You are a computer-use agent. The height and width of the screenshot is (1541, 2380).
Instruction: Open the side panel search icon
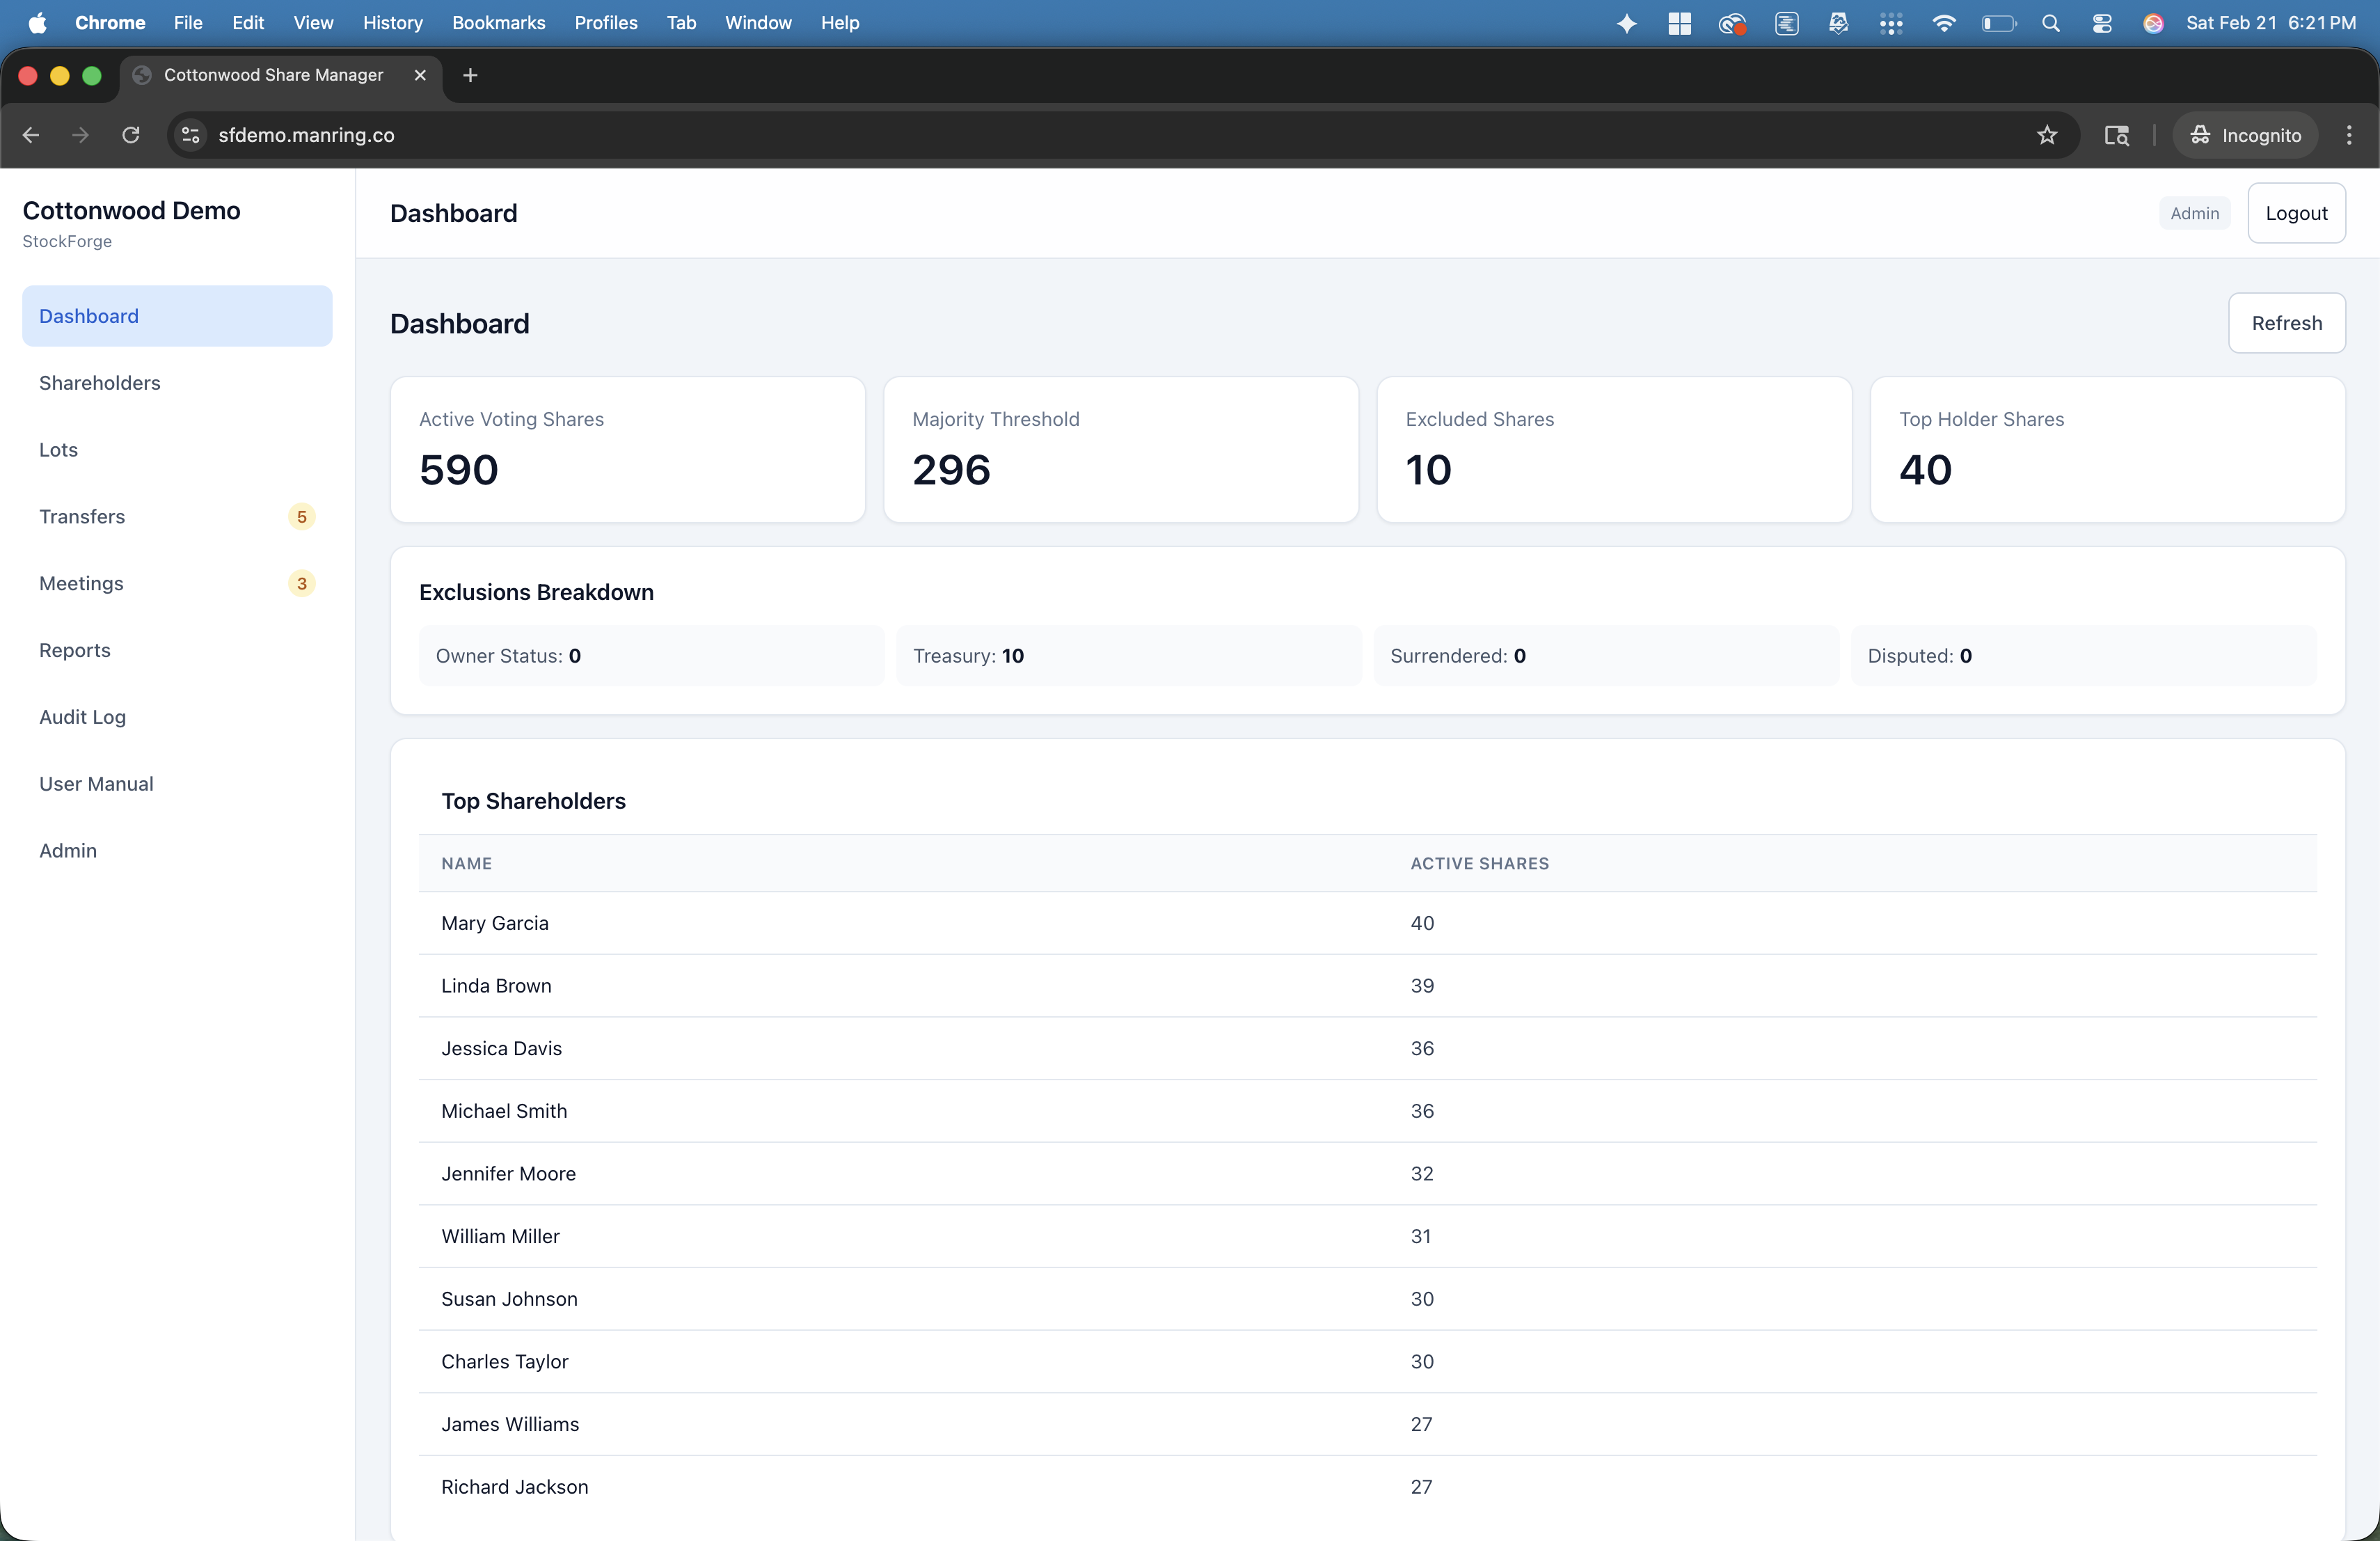coord(2117,135)
